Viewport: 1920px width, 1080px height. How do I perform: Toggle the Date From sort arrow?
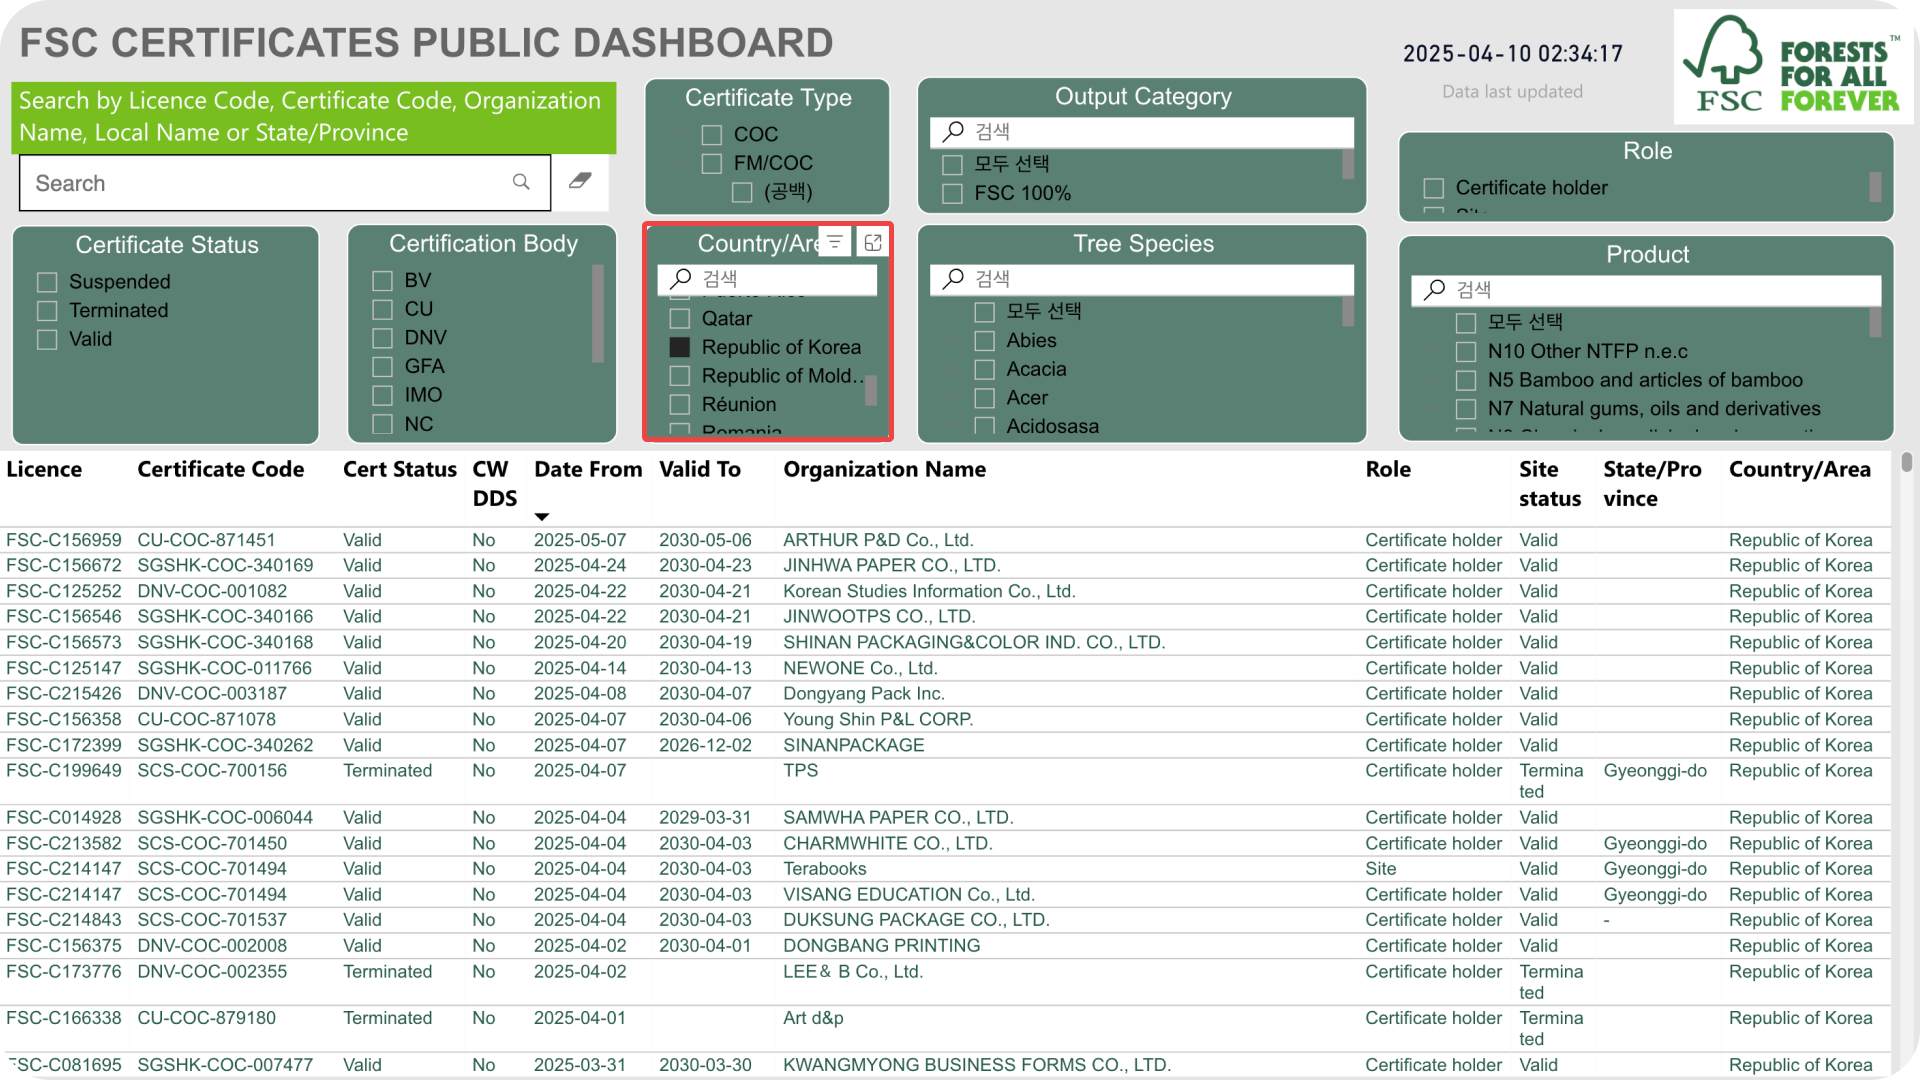click(542, 517)
